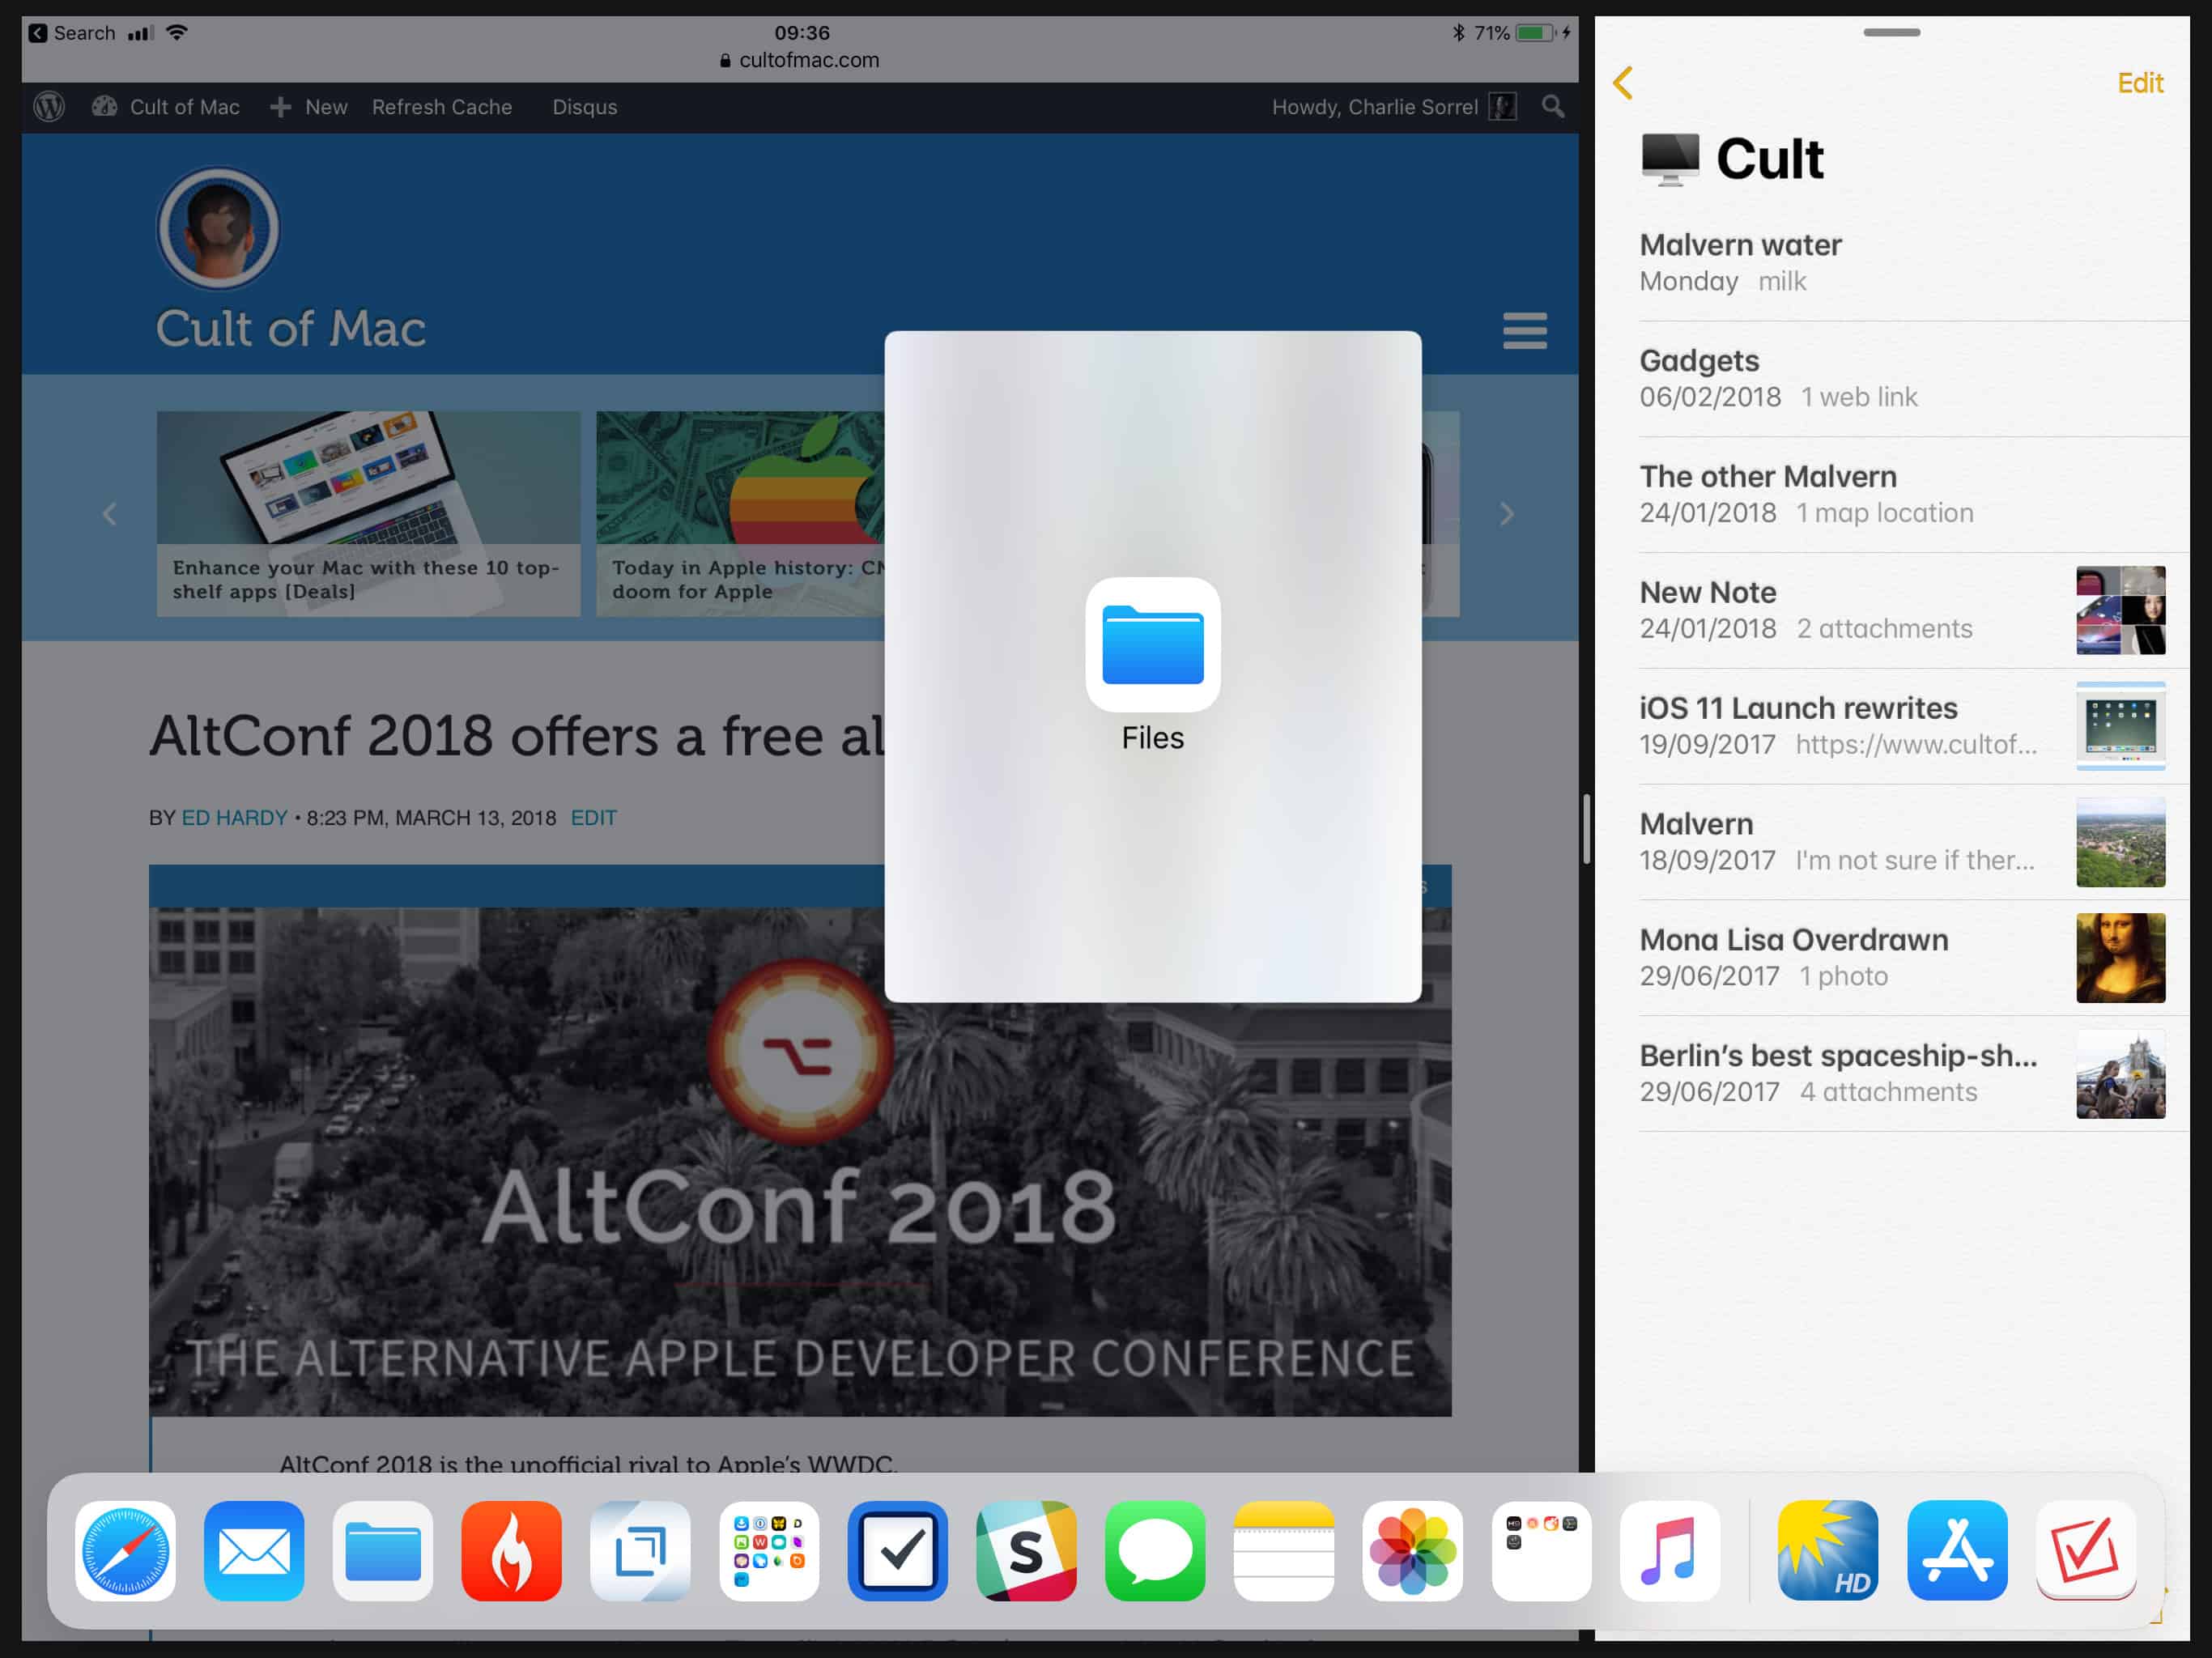Go back using the yellow Notes chevron
Image resolution: width=2212 pixels, height=1658 pixels.
point(1623,83)
